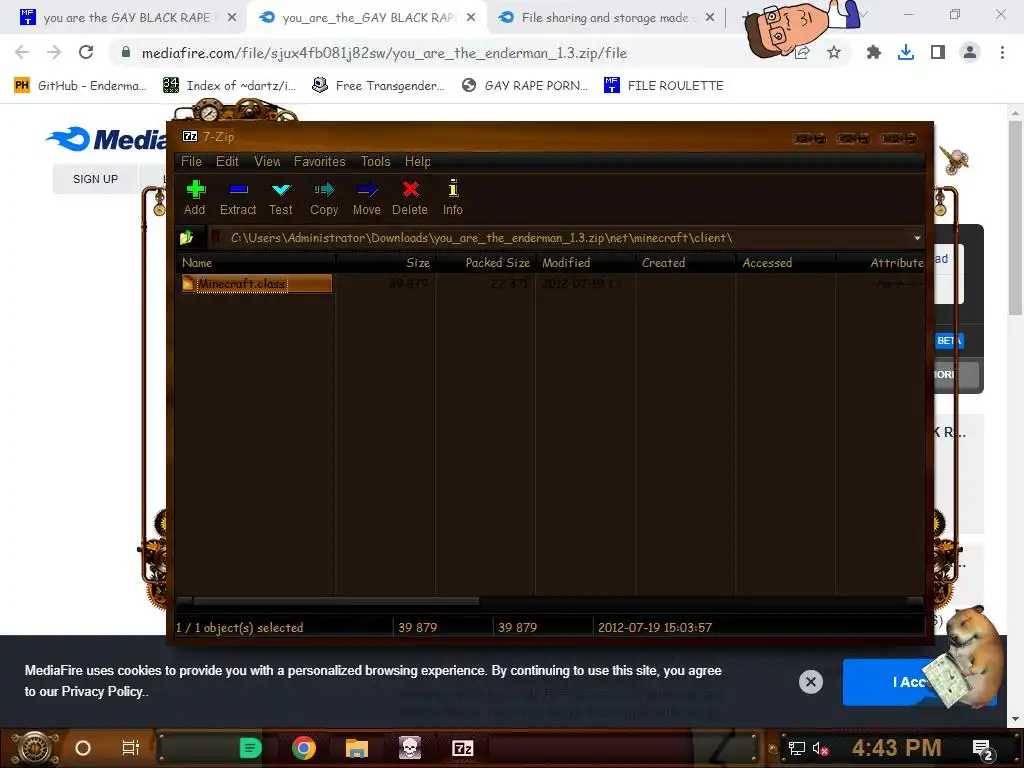1024x768 pixels.
Task: Open the Chrome extensions puzzle icon
Action: pos(873,53)
